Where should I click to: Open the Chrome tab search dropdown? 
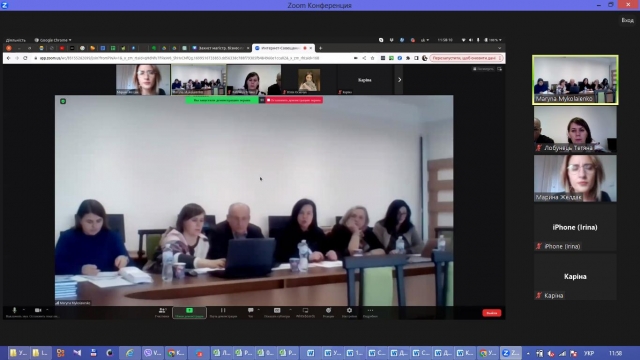500,48
